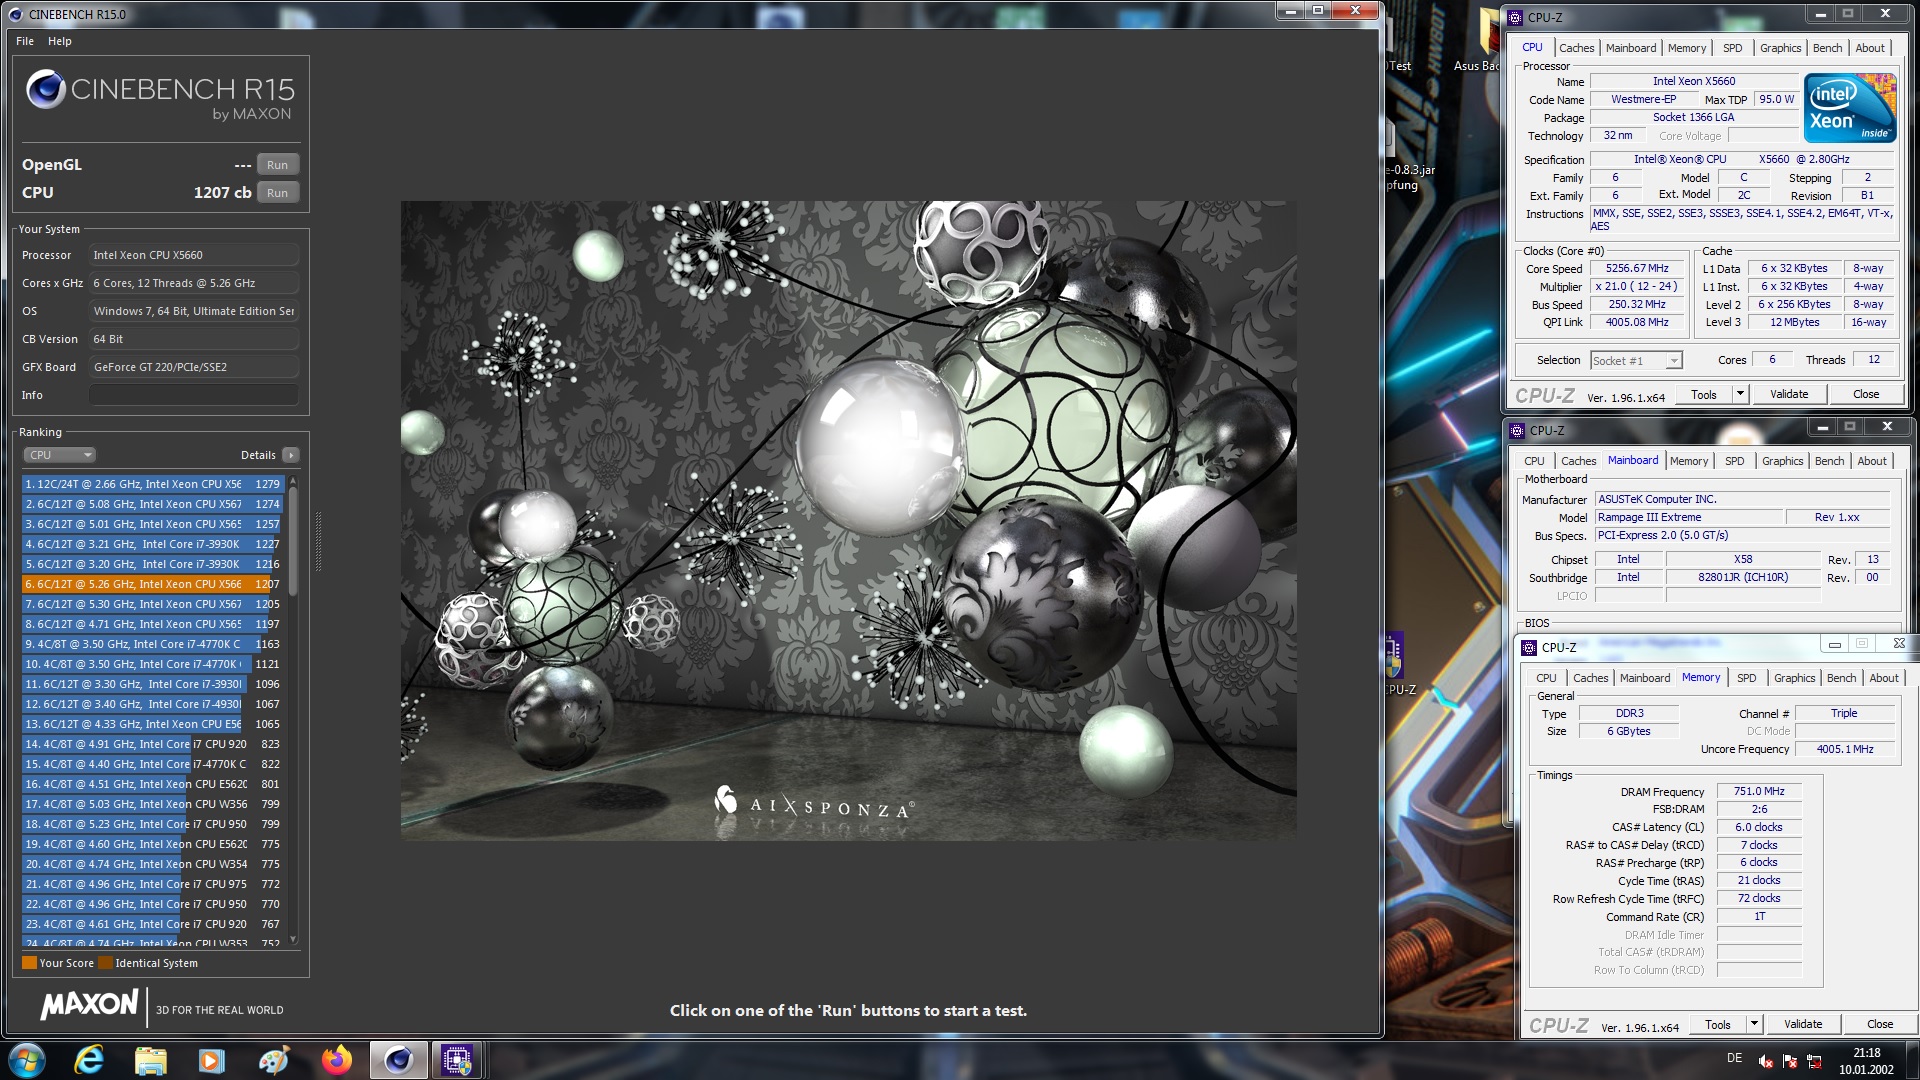
Task: Click the Cinebench title bar app icon
Action: tap(15, 14)
